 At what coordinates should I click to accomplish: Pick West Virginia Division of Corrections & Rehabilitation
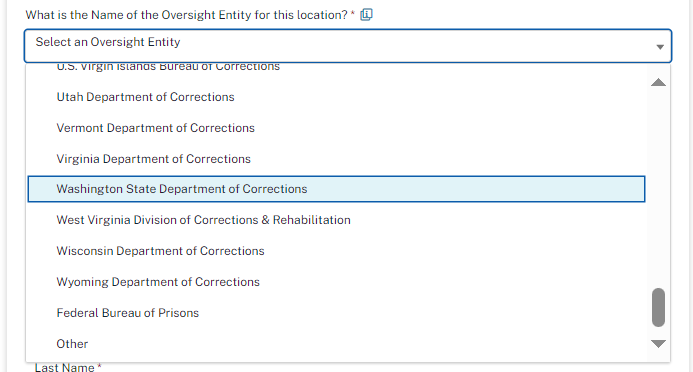336,220
